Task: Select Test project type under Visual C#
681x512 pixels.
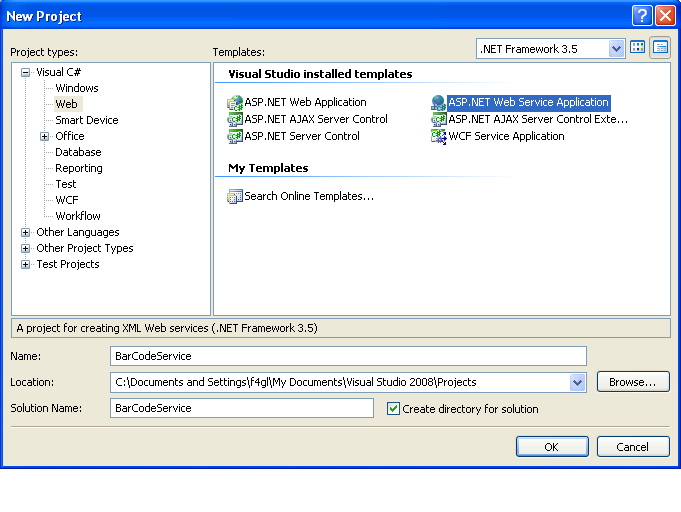Action: (x=66, y=185)
